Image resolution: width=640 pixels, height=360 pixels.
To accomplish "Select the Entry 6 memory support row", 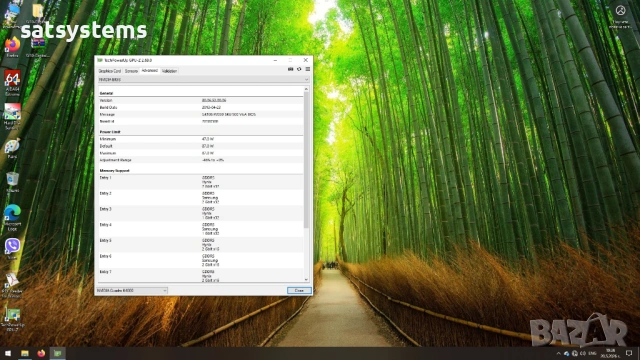I will point(201,260).
